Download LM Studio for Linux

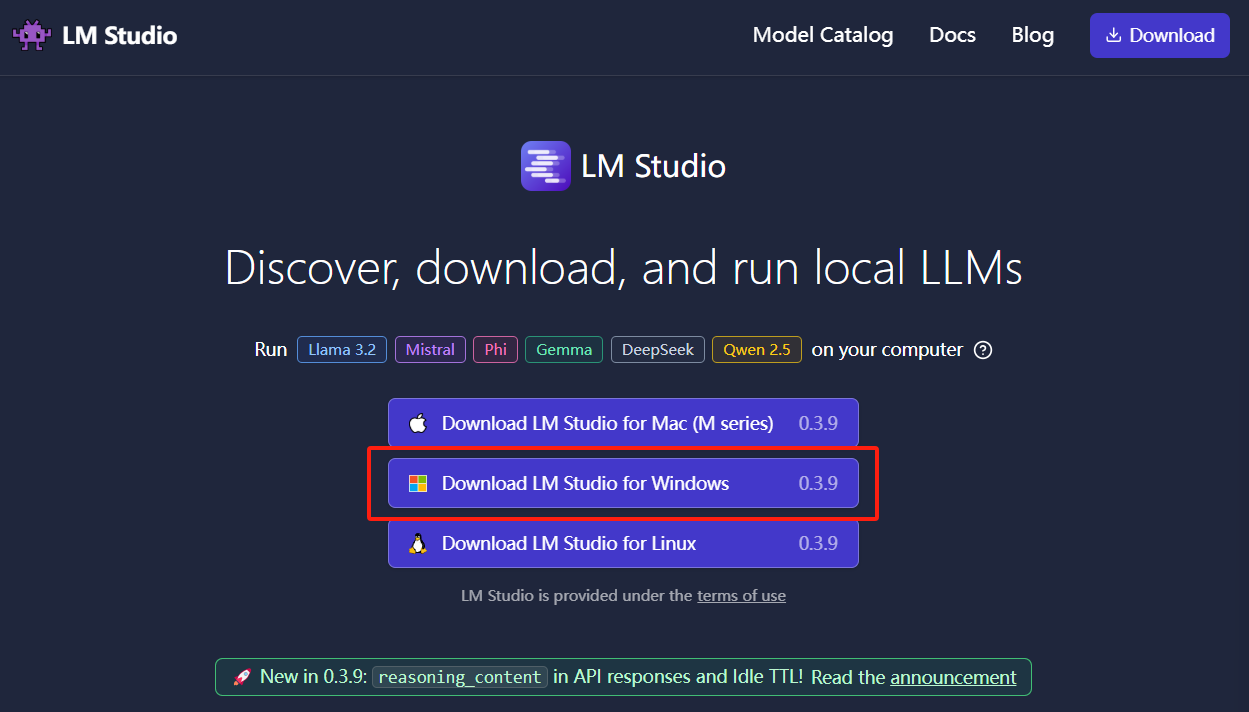pos(623,543)
